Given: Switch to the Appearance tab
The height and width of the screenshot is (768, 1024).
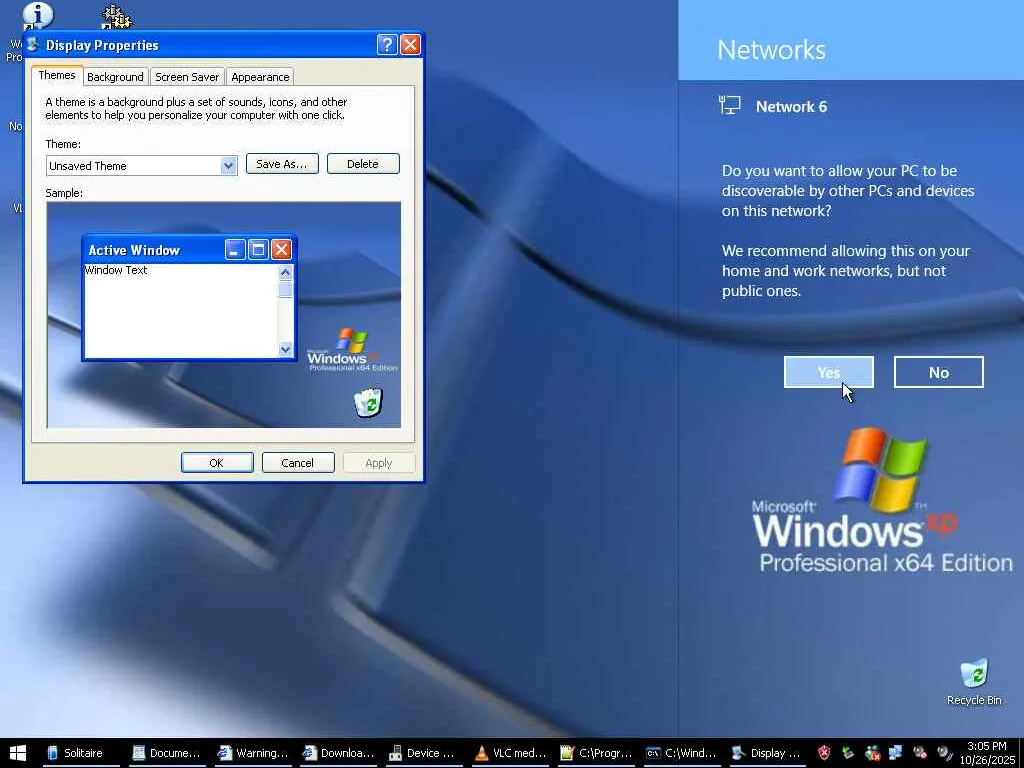Looking at the screenshot, I should [x=260, y=77].
